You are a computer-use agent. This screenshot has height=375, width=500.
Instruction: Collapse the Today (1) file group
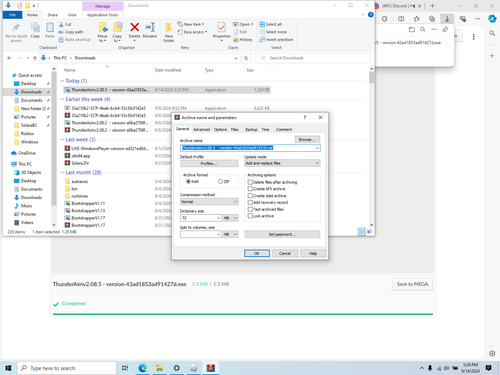62,81
